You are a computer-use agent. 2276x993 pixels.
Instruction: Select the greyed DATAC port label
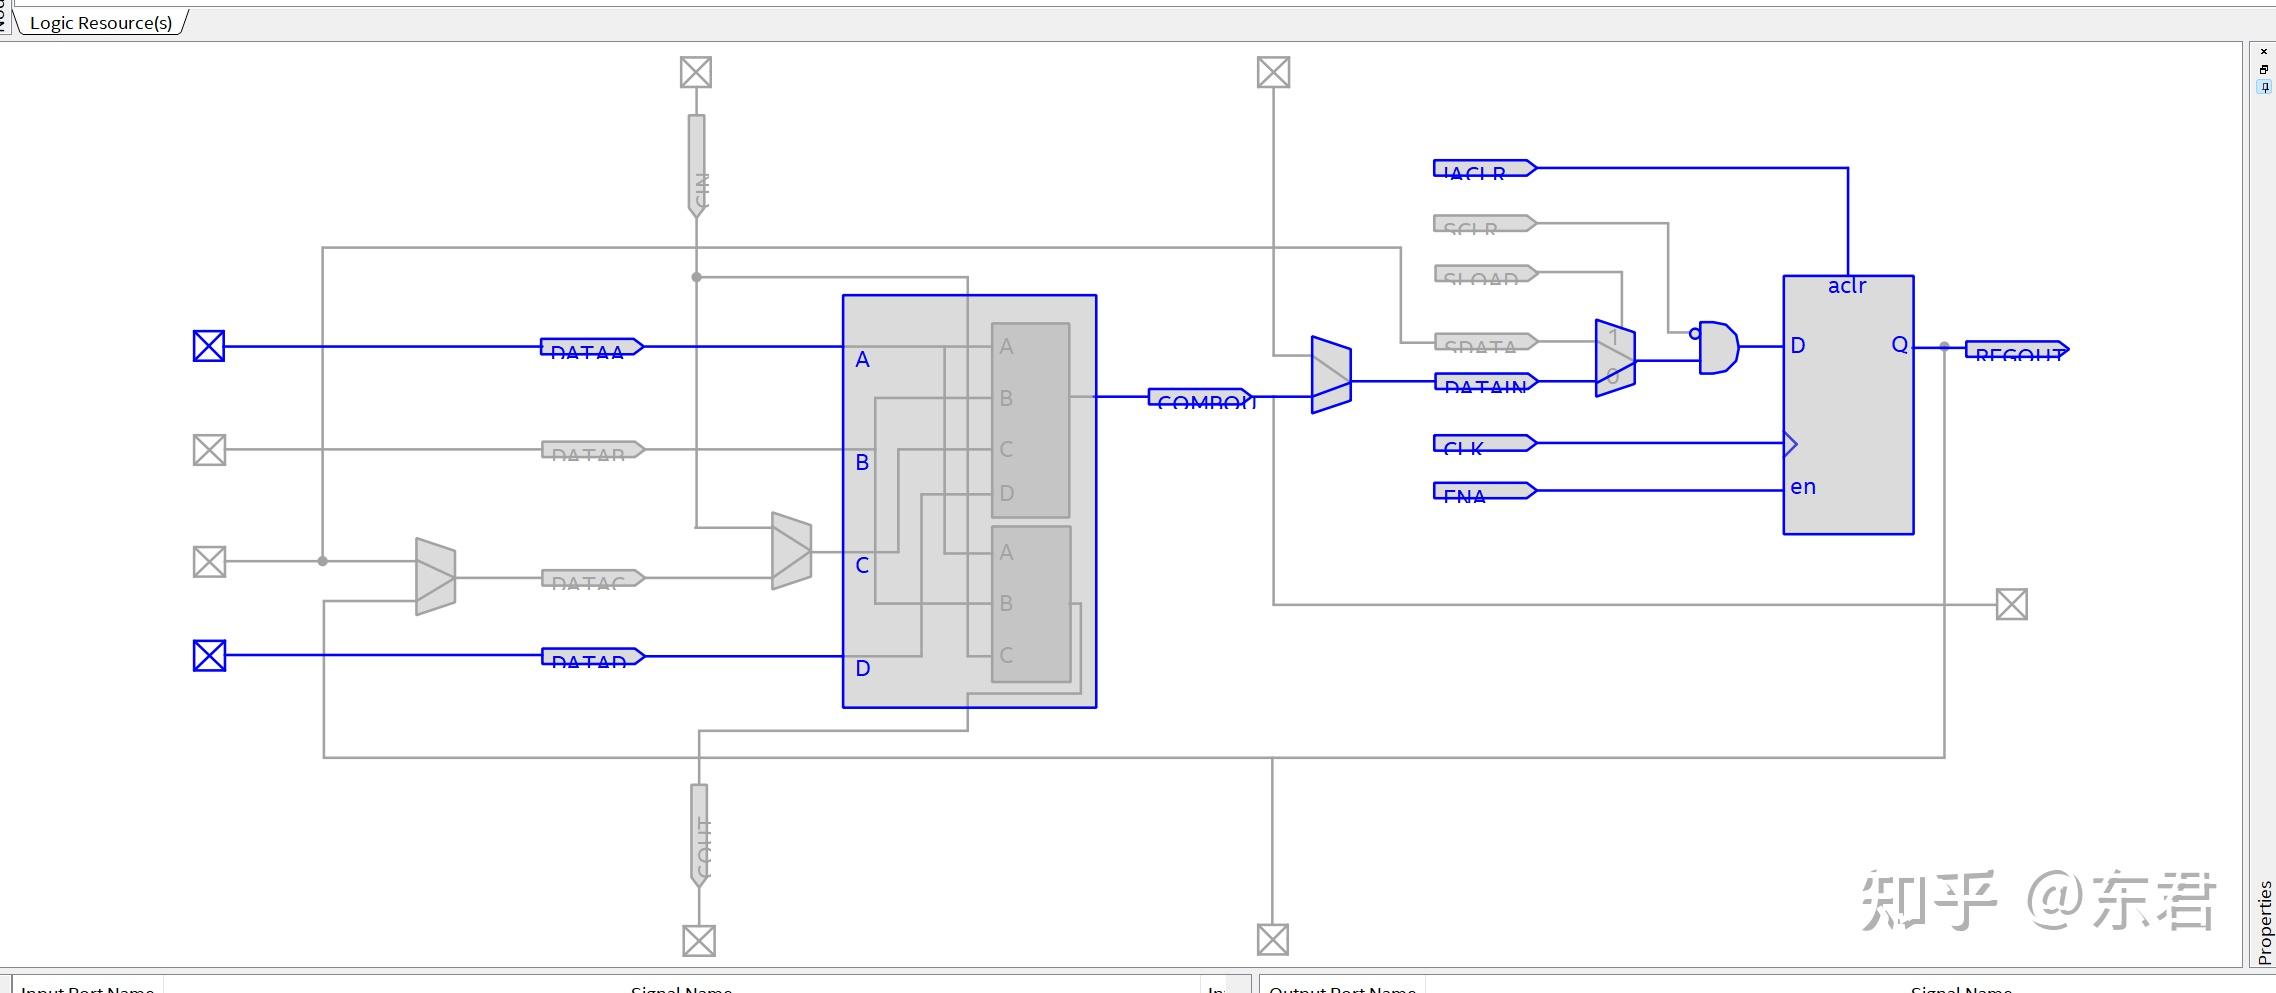[592, 578]
